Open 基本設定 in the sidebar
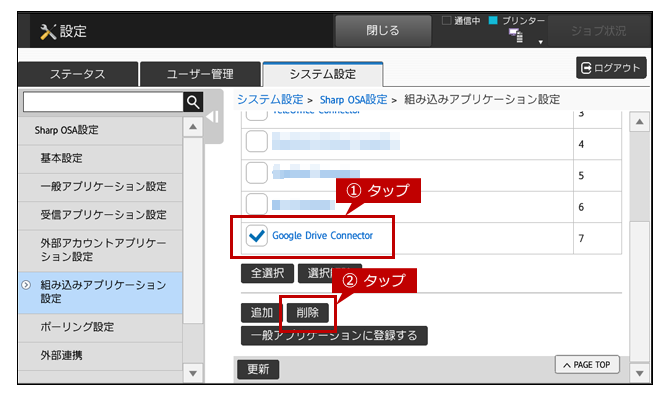The height and width of the screenshot is (396, 670). point(101,158)
